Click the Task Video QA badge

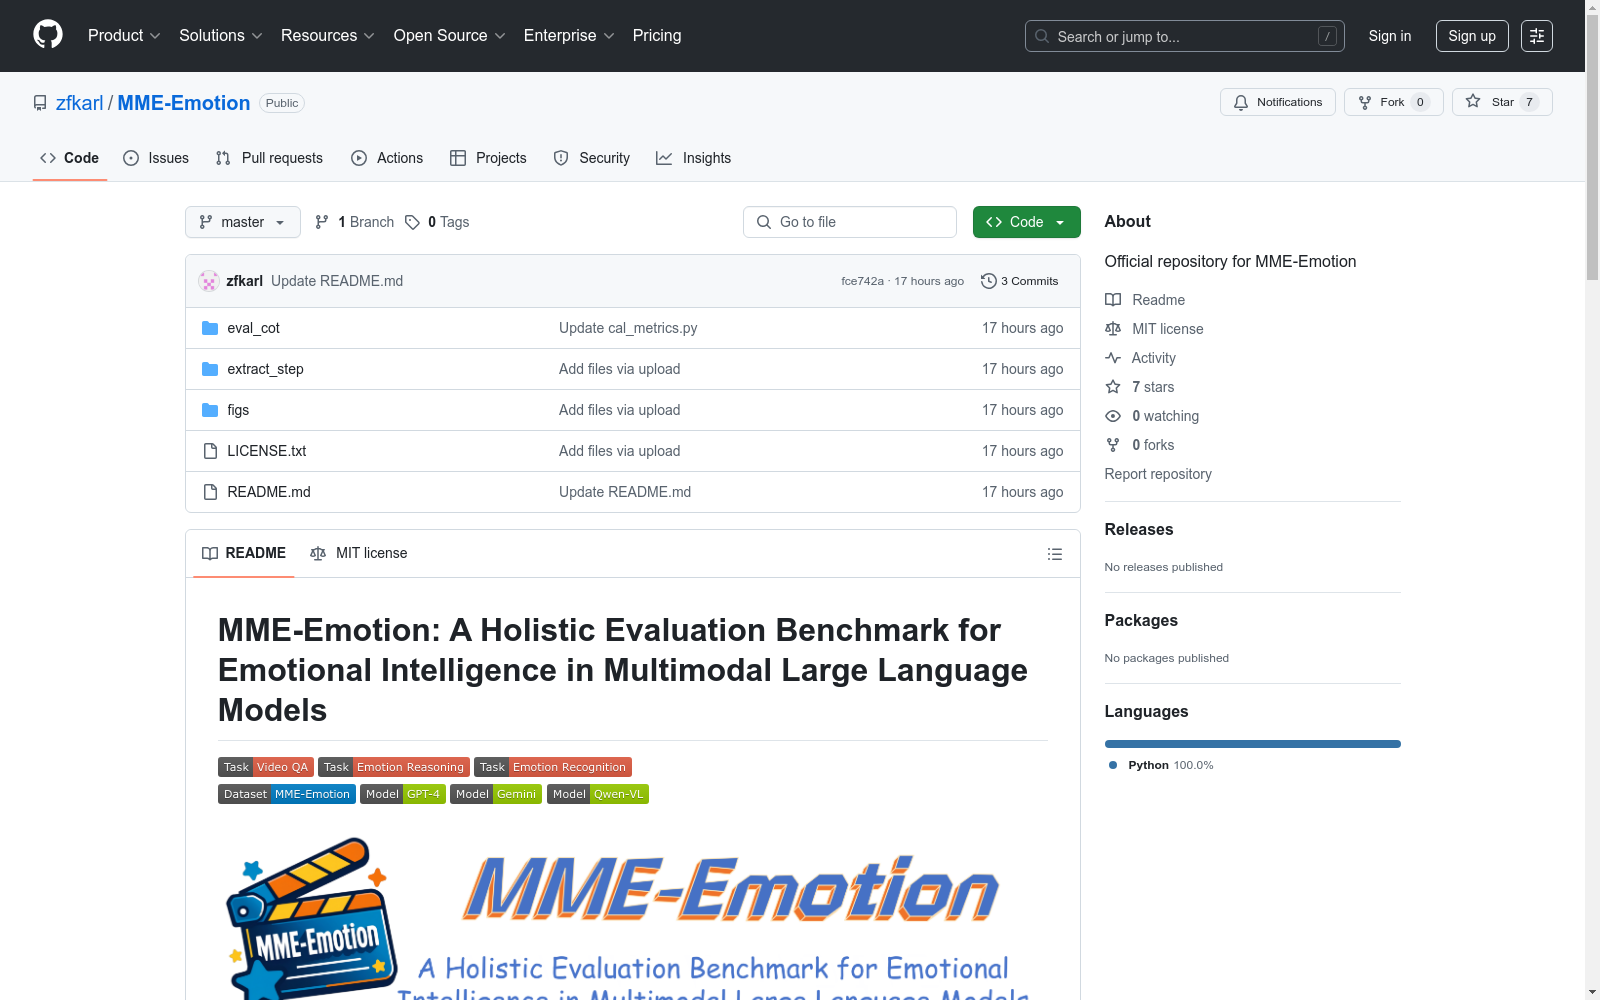(266, 767)
